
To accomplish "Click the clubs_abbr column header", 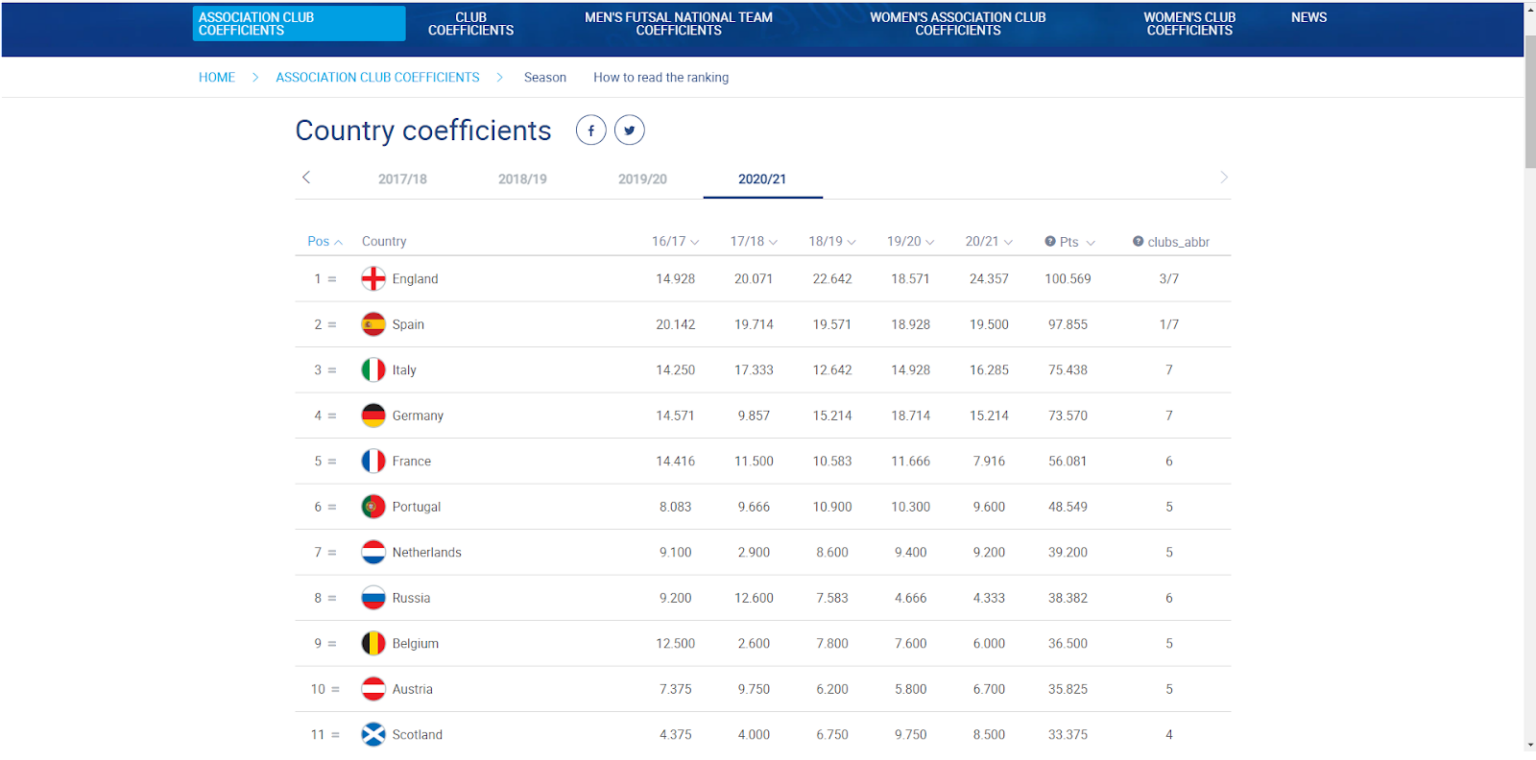I will click(x=1179, y=241).
